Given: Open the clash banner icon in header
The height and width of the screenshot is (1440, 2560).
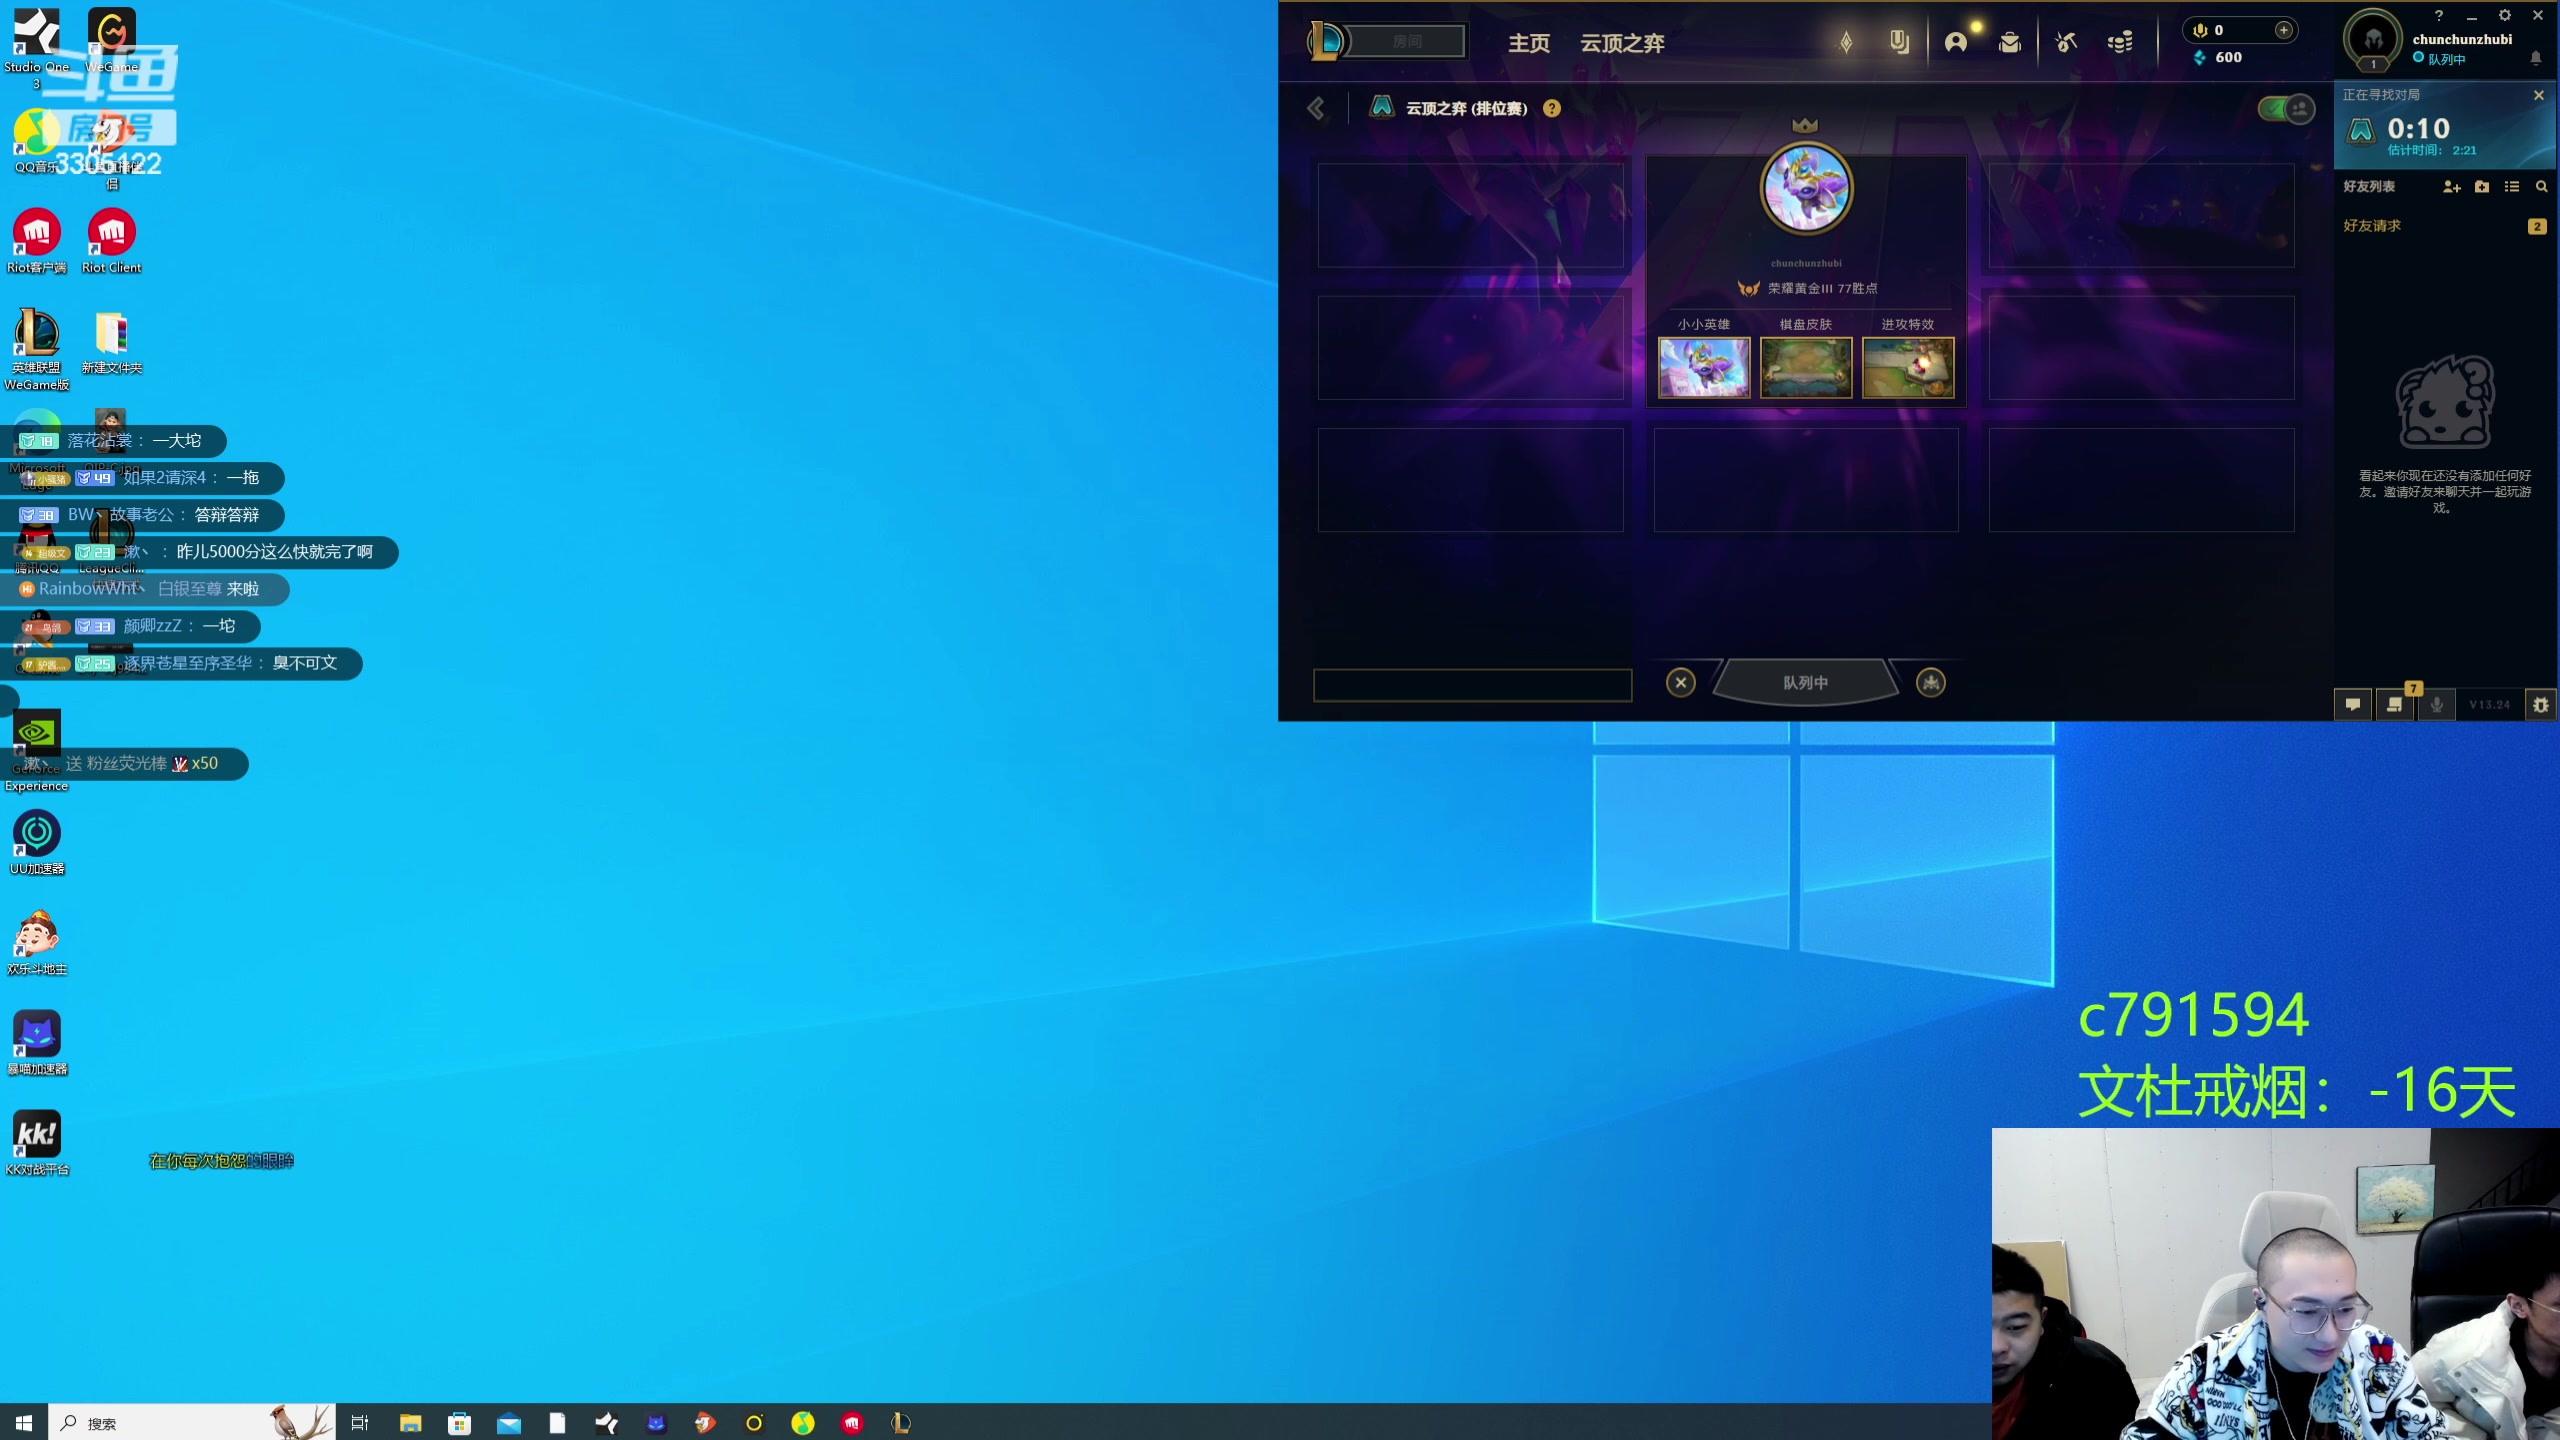Looking at the screenshot, I should (1899, 42).
